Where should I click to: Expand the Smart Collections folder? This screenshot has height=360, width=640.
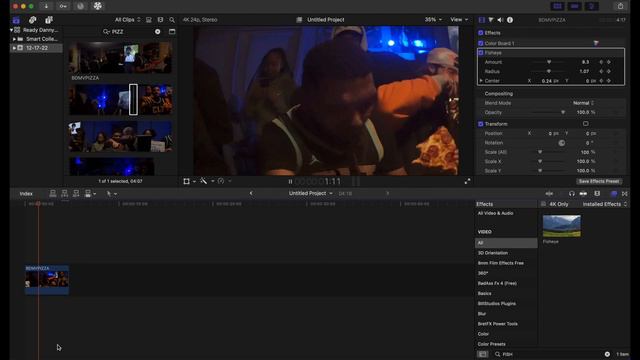[14, 39]
